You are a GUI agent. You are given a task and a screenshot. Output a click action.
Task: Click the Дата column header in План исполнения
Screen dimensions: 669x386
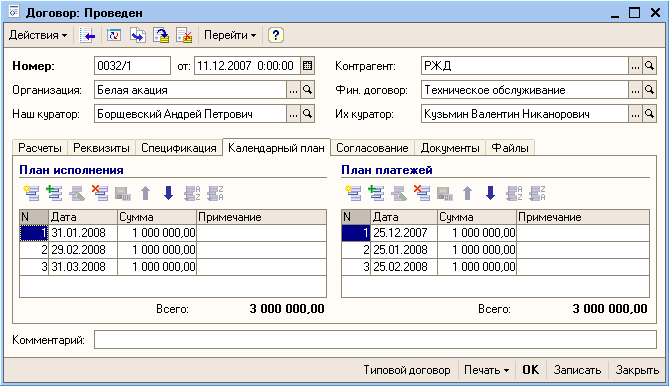(x=83, y=217)
